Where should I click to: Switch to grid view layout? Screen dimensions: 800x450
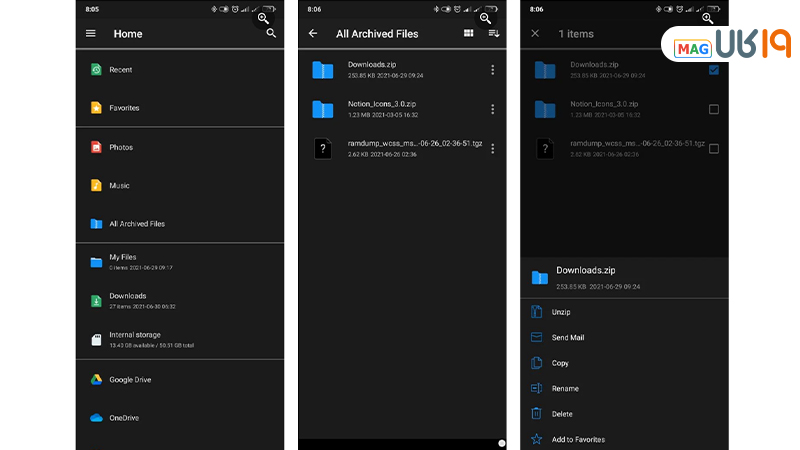tap(469, 33)
